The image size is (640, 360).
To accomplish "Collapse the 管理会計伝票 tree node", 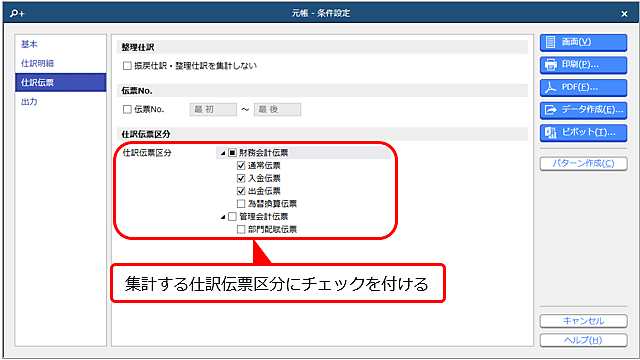I will click(223, 217).
